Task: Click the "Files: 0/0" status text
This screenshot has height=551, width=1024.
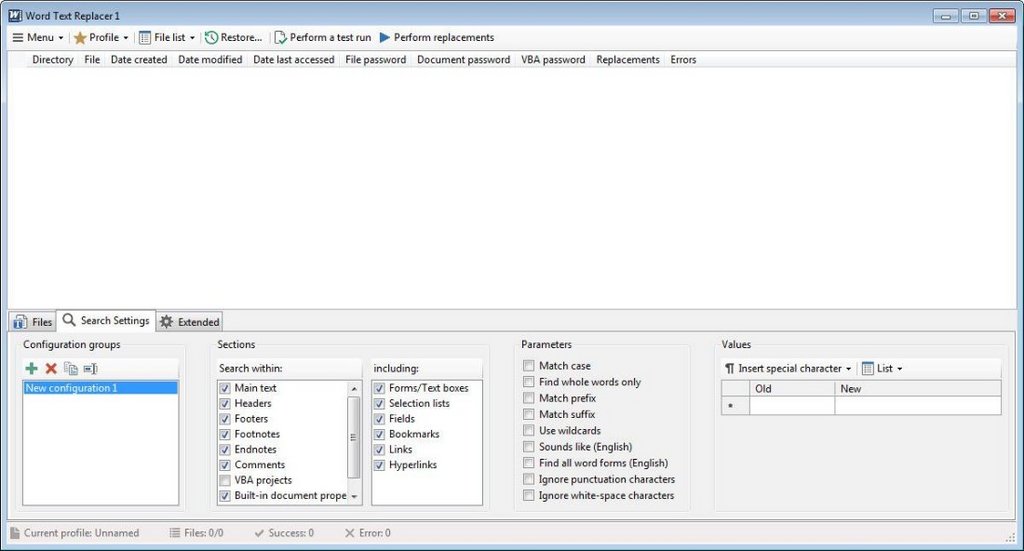Action: pos(204,533)
